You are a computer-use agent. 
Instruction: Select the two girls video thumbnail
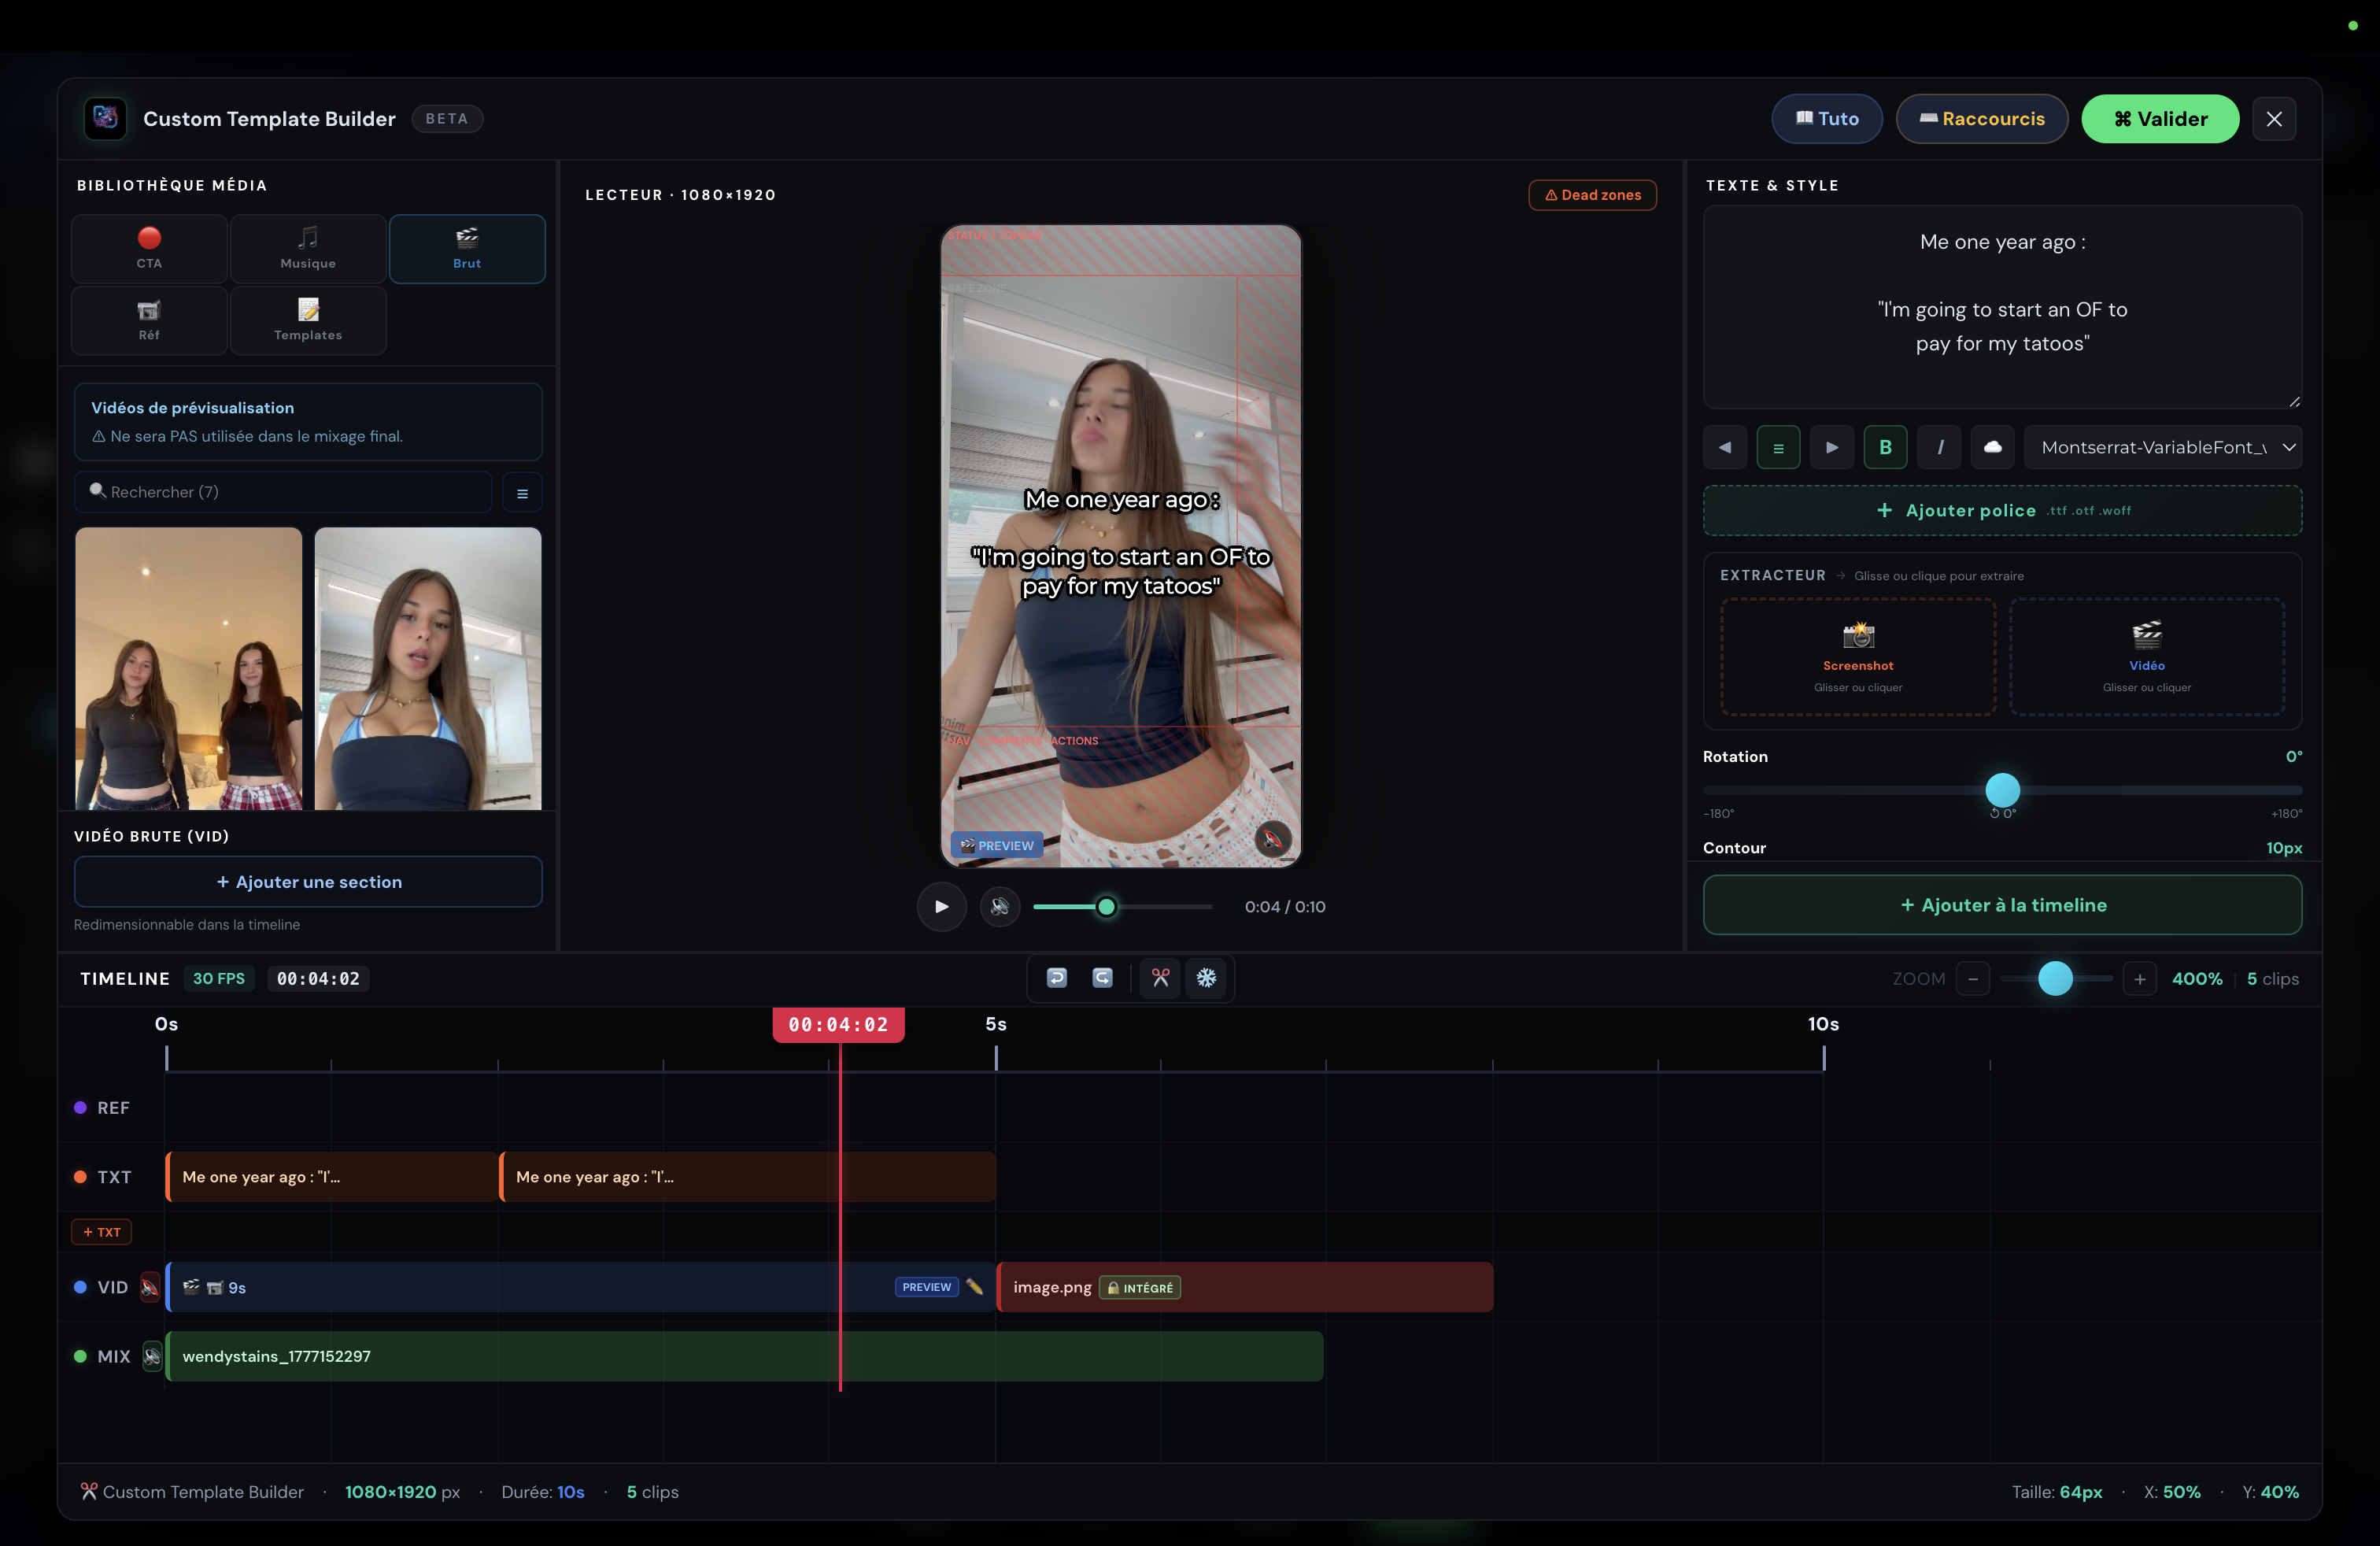pyautogui.click(x=189, y=668)
